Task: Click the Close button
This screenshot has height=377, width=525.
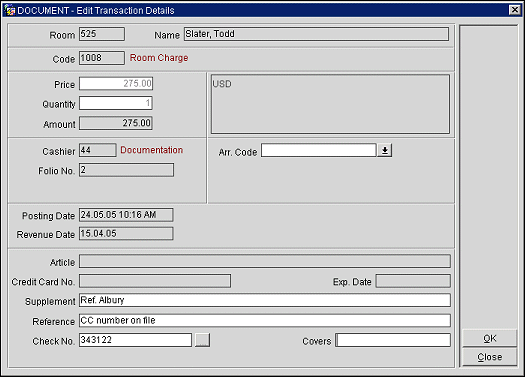Action: 490,357
